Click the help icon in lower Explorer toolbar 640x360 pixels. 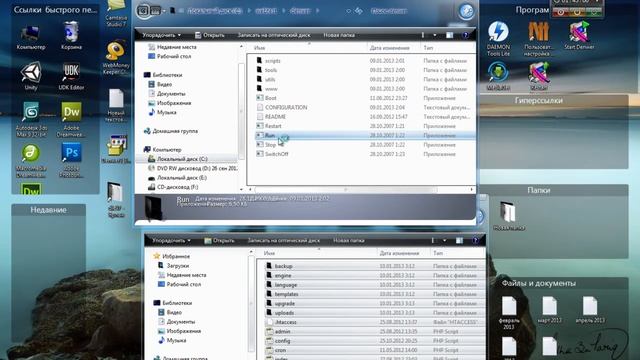pyautogui.click(x=475, y=241)
